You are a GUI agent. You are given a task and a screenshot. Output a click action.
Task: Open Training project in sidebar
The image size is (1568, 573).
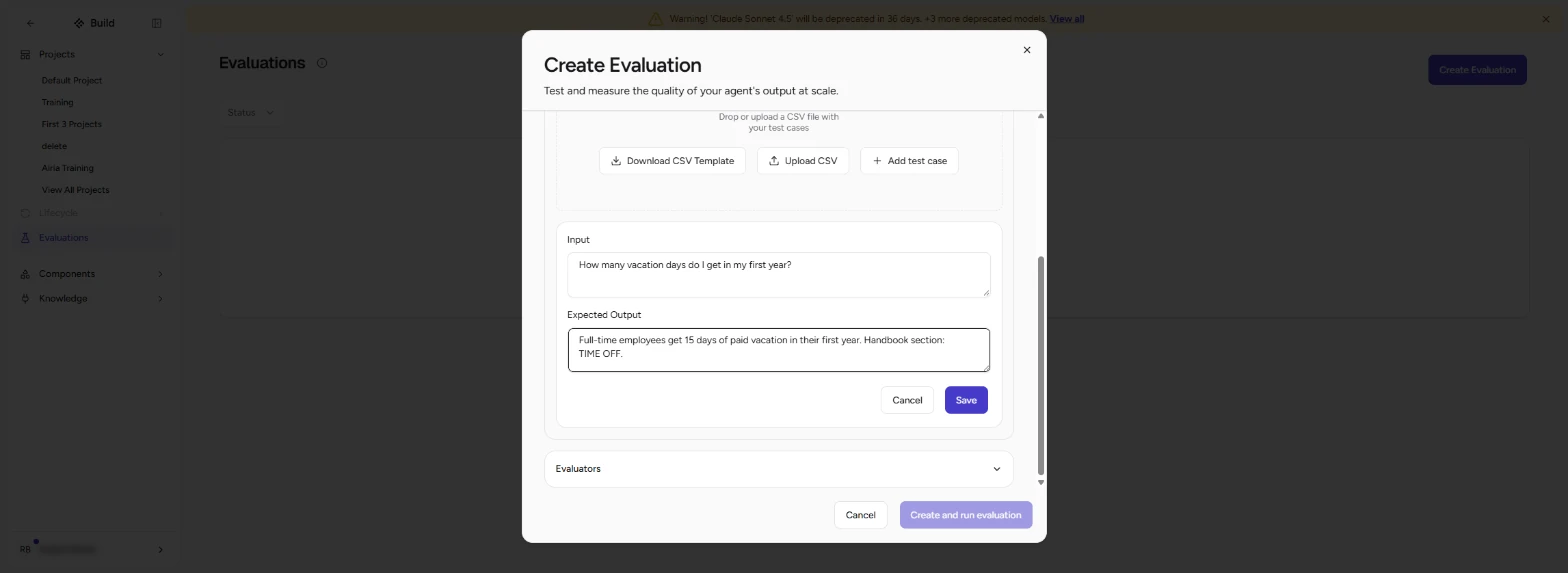pos(57,102)
